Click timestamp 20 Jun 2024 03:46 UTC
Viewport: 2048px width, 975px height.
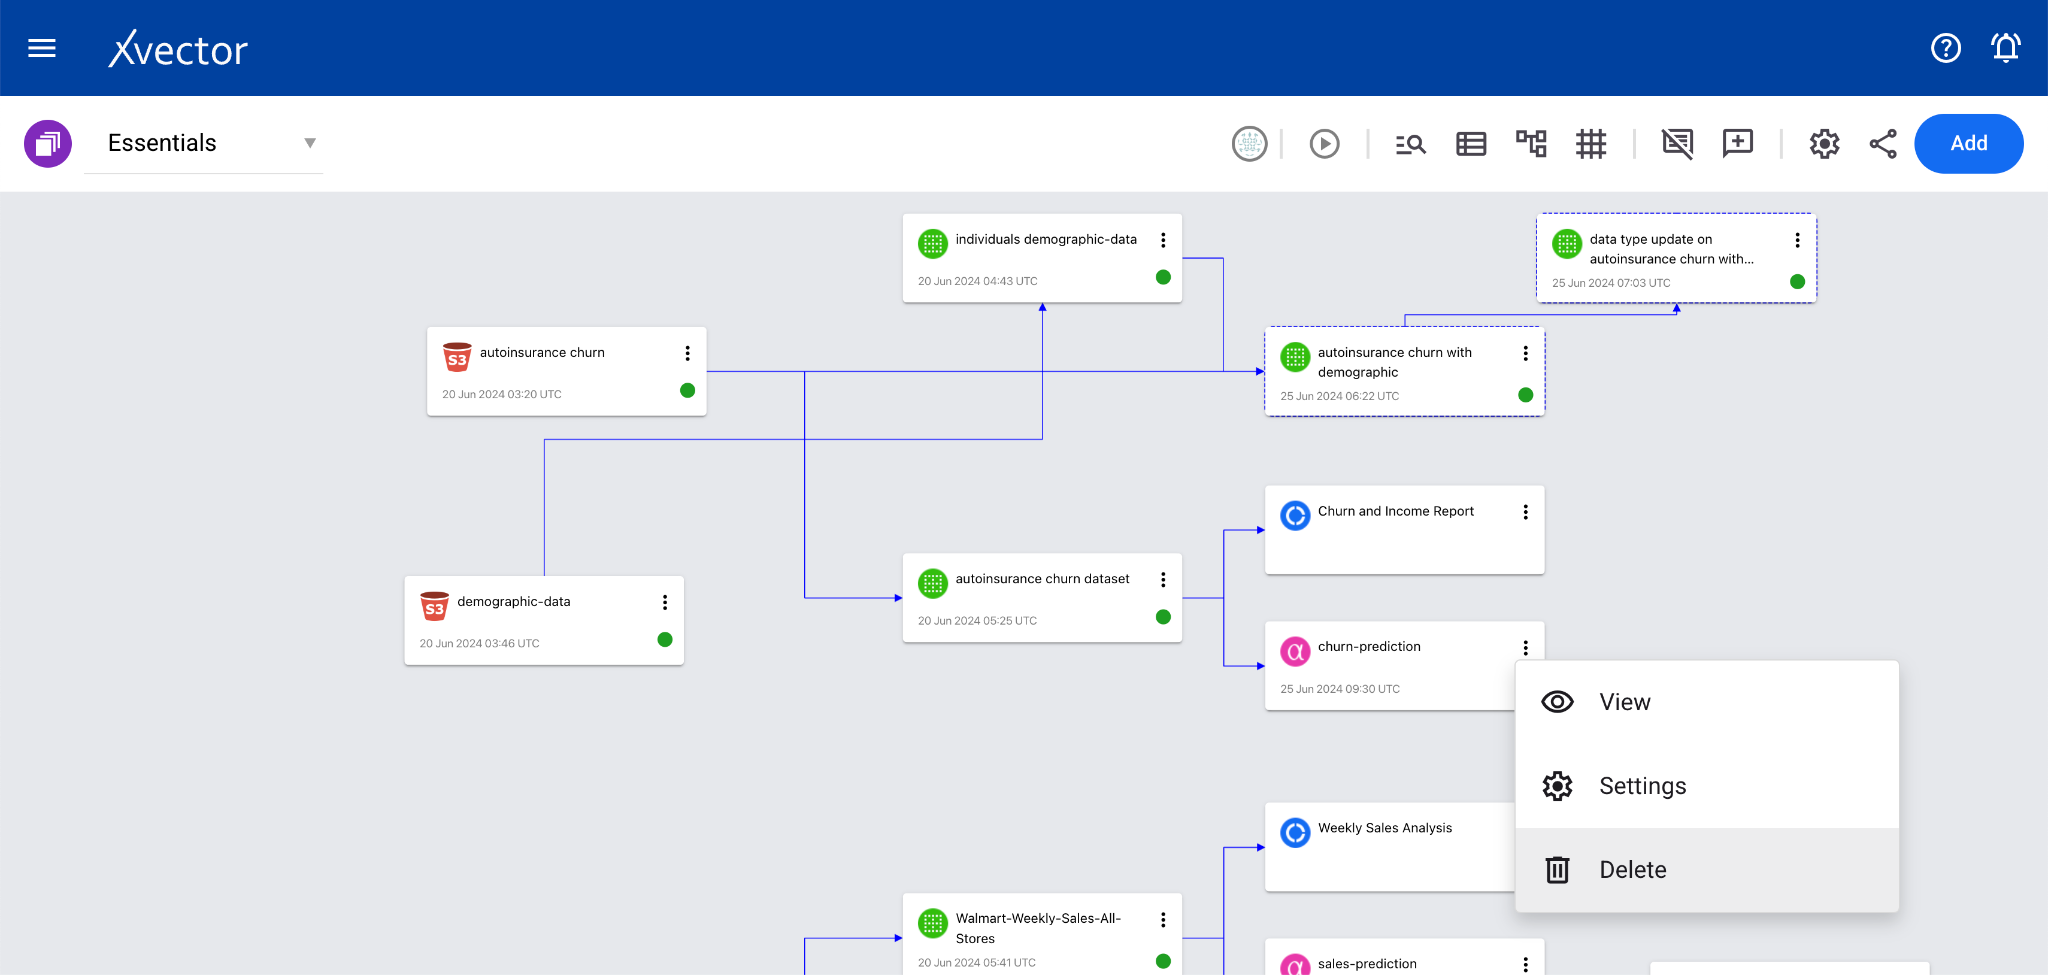479,643
